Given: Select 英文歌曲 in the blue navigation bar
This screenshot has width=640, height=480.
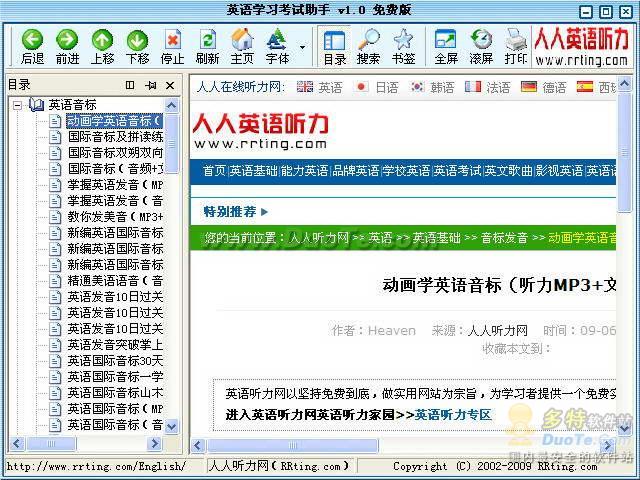Looking at the screenshot, I should pyautogui.click(x=509, y=171).
